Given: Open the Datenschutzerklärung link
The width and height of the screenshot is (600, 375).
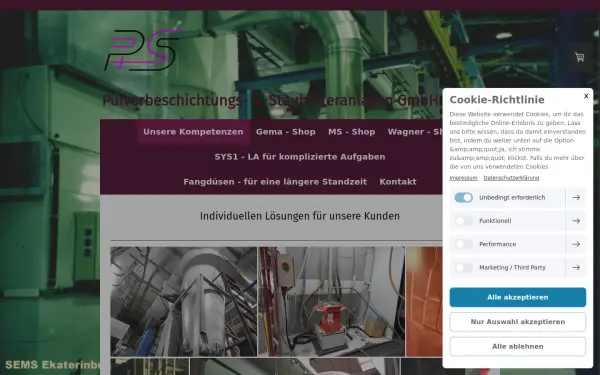Looking at the screenshot, I should (511, 178).
